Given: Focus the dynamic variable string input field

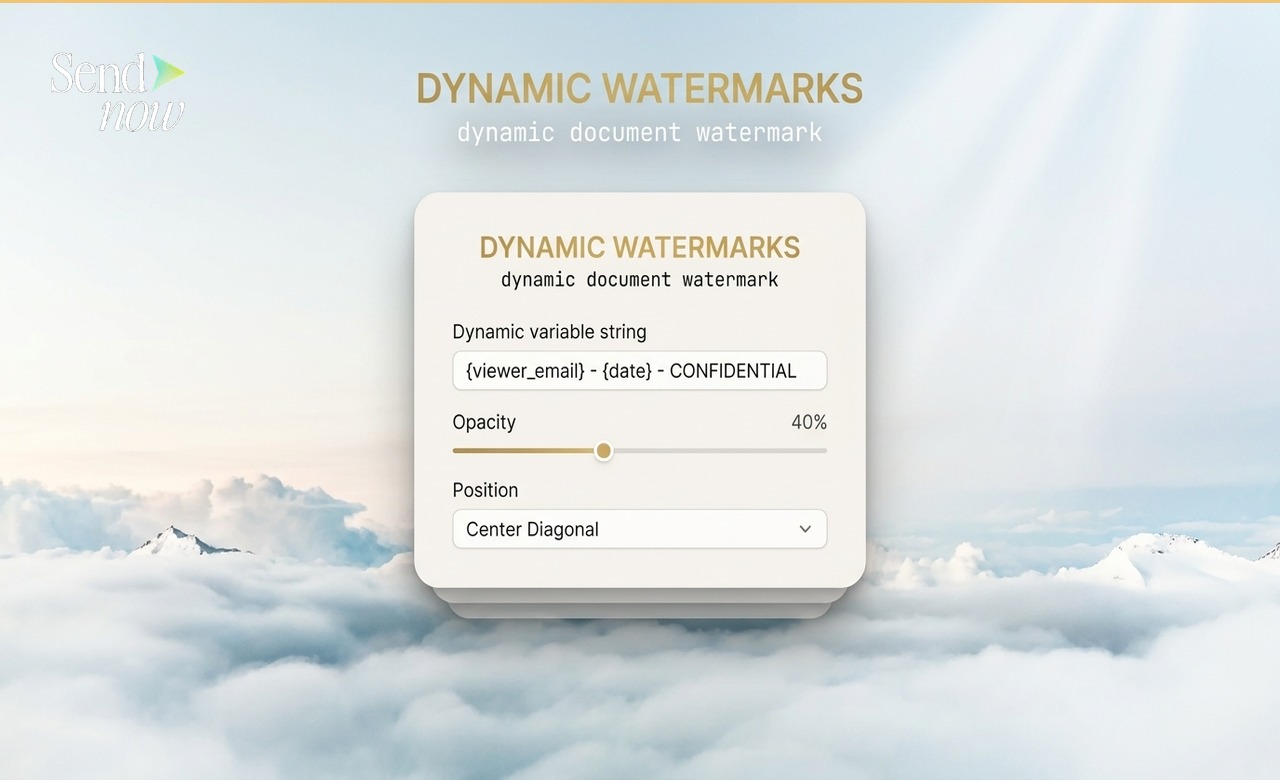Looking at the screenshot, I should pos(639,370).
